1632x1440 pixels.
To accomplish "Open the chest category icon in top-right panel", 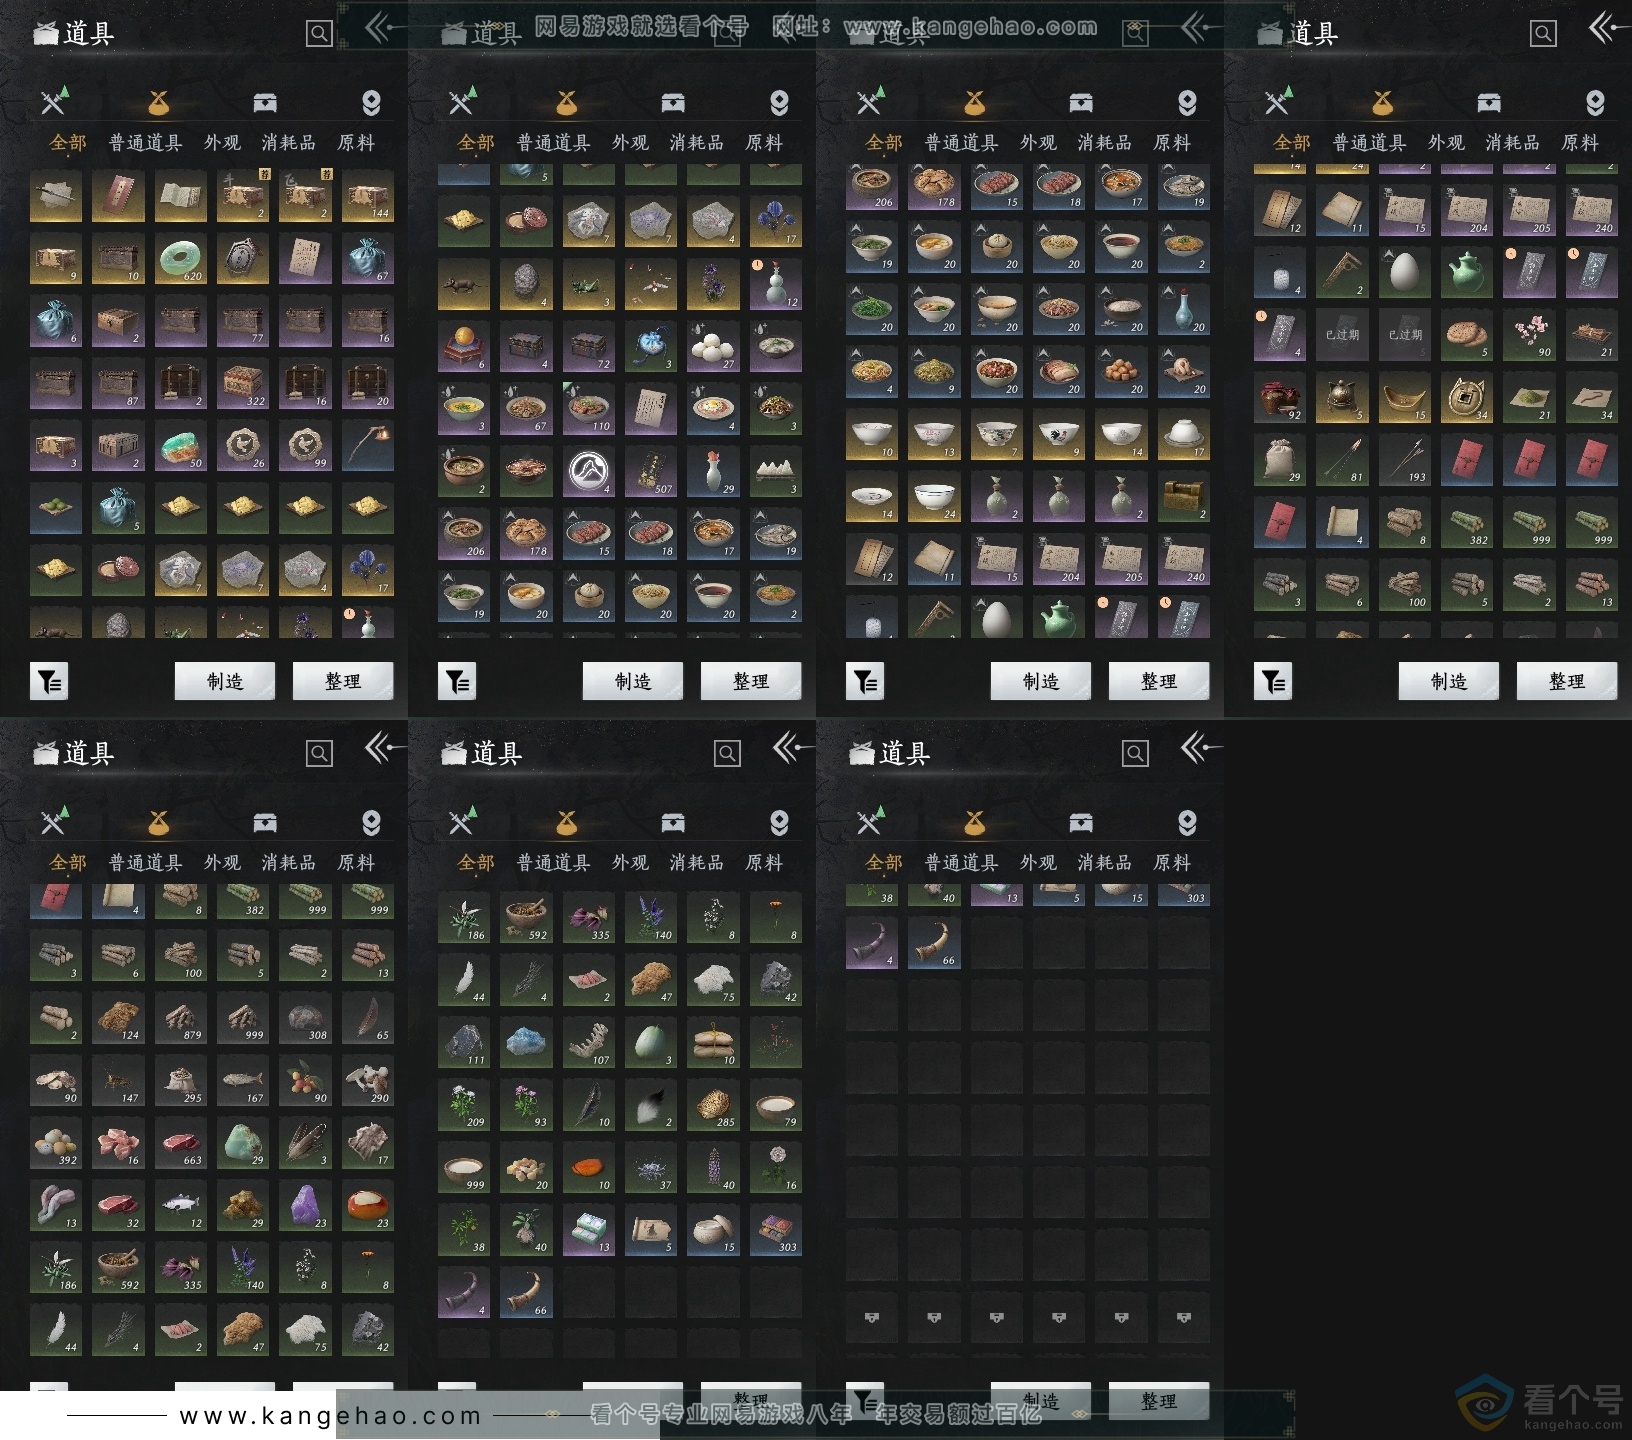I will tap(1489, 103).
